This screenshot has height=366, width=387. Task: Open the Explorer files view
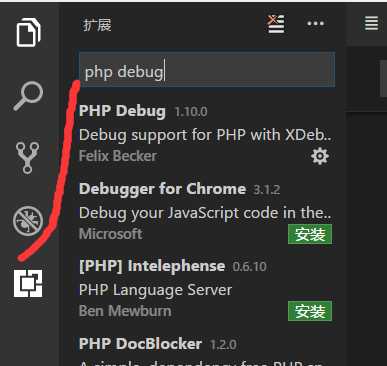point(29,32)
